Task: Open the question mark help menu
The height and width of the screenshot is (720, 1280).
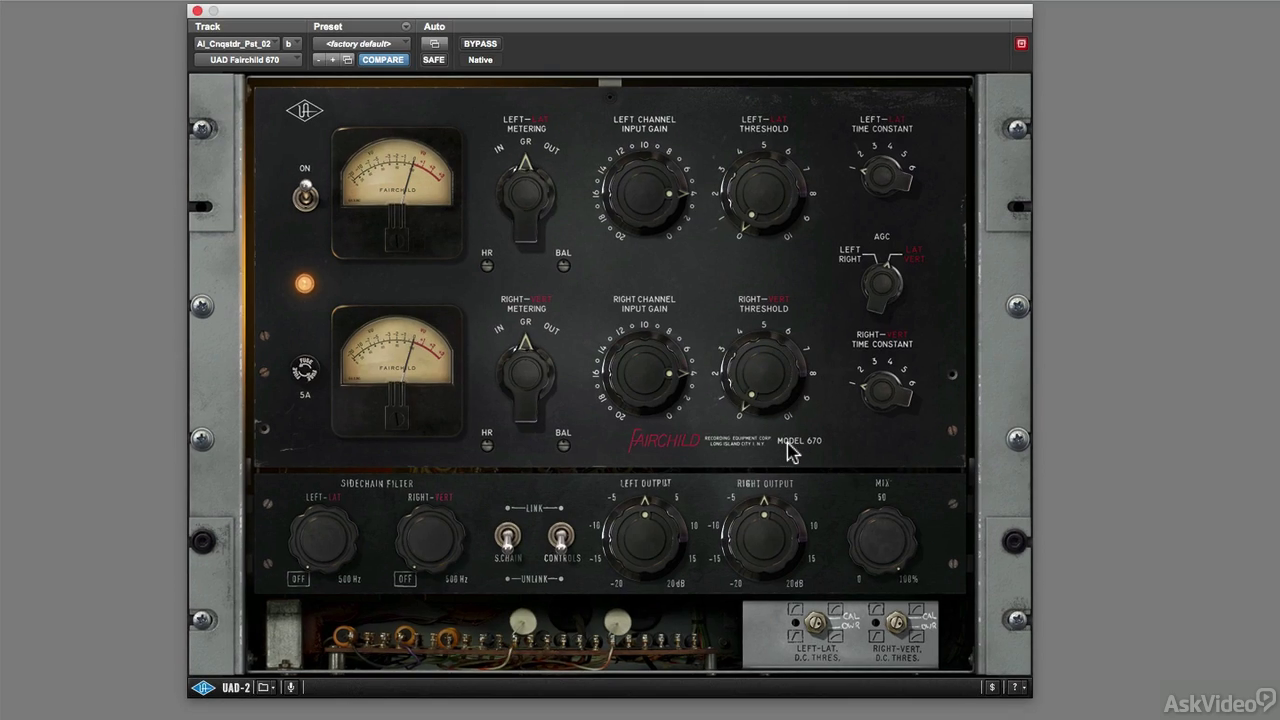Action: click(1016, 687)
